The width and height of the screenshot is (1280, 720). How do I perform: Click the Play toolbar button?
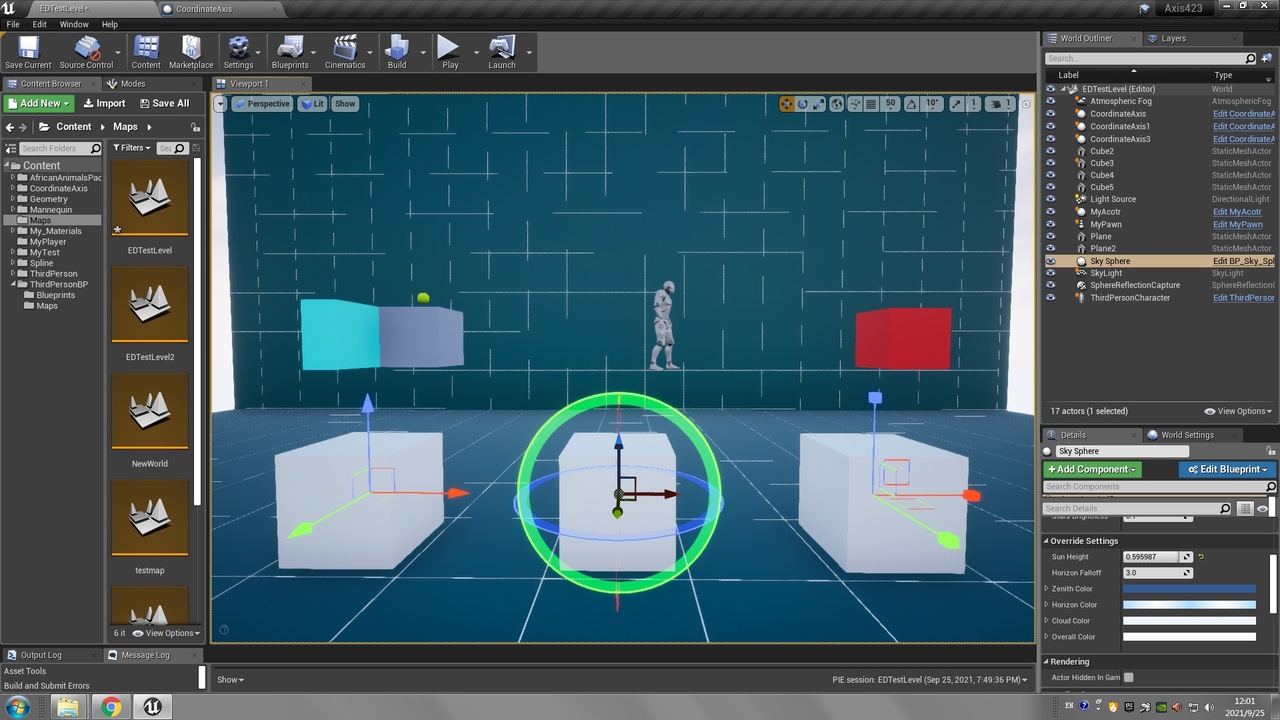450,52
